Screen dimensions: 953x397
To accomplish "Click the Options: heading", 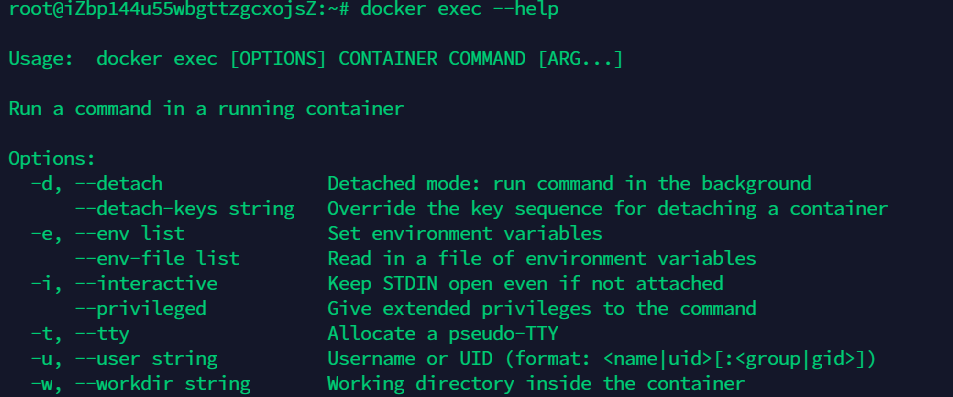I will [52, 159].
